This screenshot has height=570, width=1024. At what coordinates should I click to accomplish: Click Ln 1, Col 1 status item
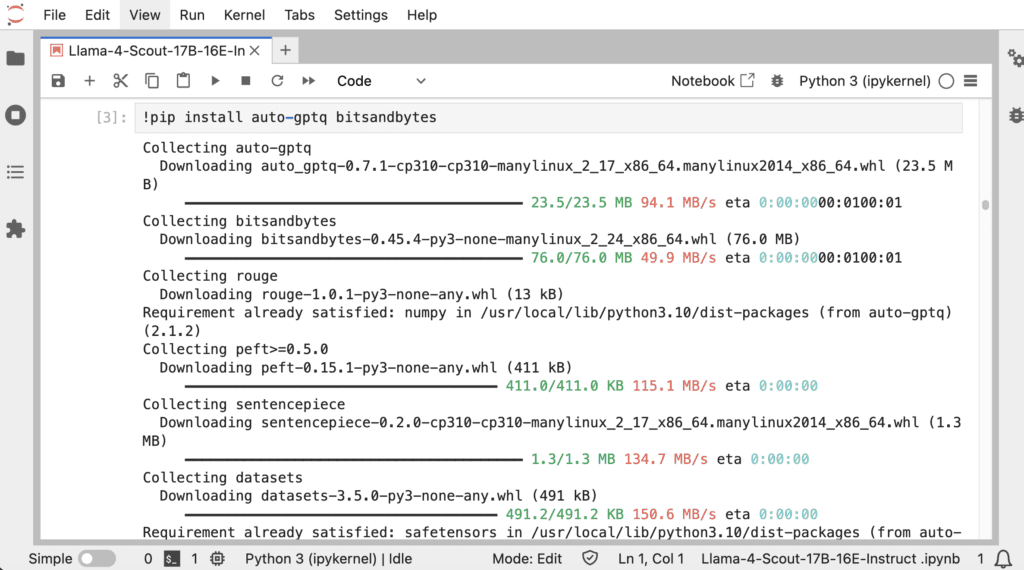(651, 559)
